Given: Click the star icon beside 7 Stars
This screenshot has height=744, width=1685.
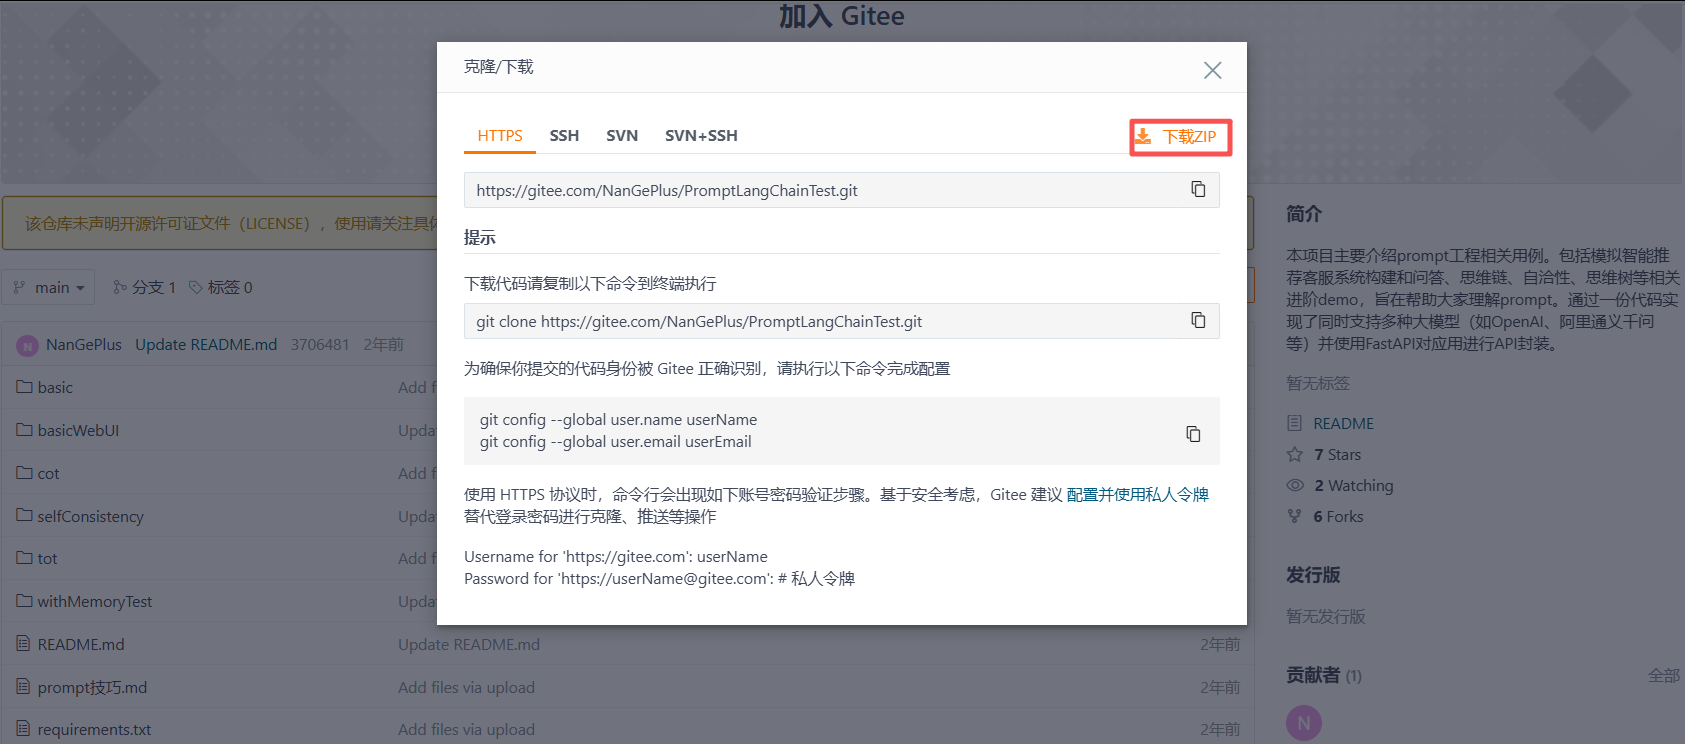Looking at the screenshot, I should point(1295,454).
